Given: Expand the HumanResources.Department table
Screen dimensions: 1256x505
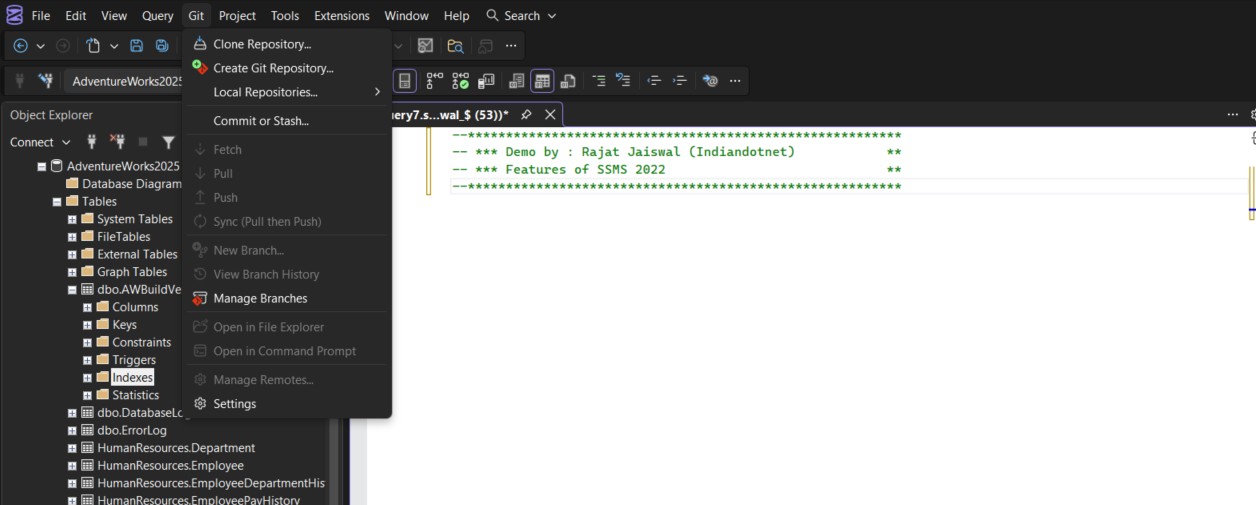Looking at the screenshot, I should tap(72, 448).
